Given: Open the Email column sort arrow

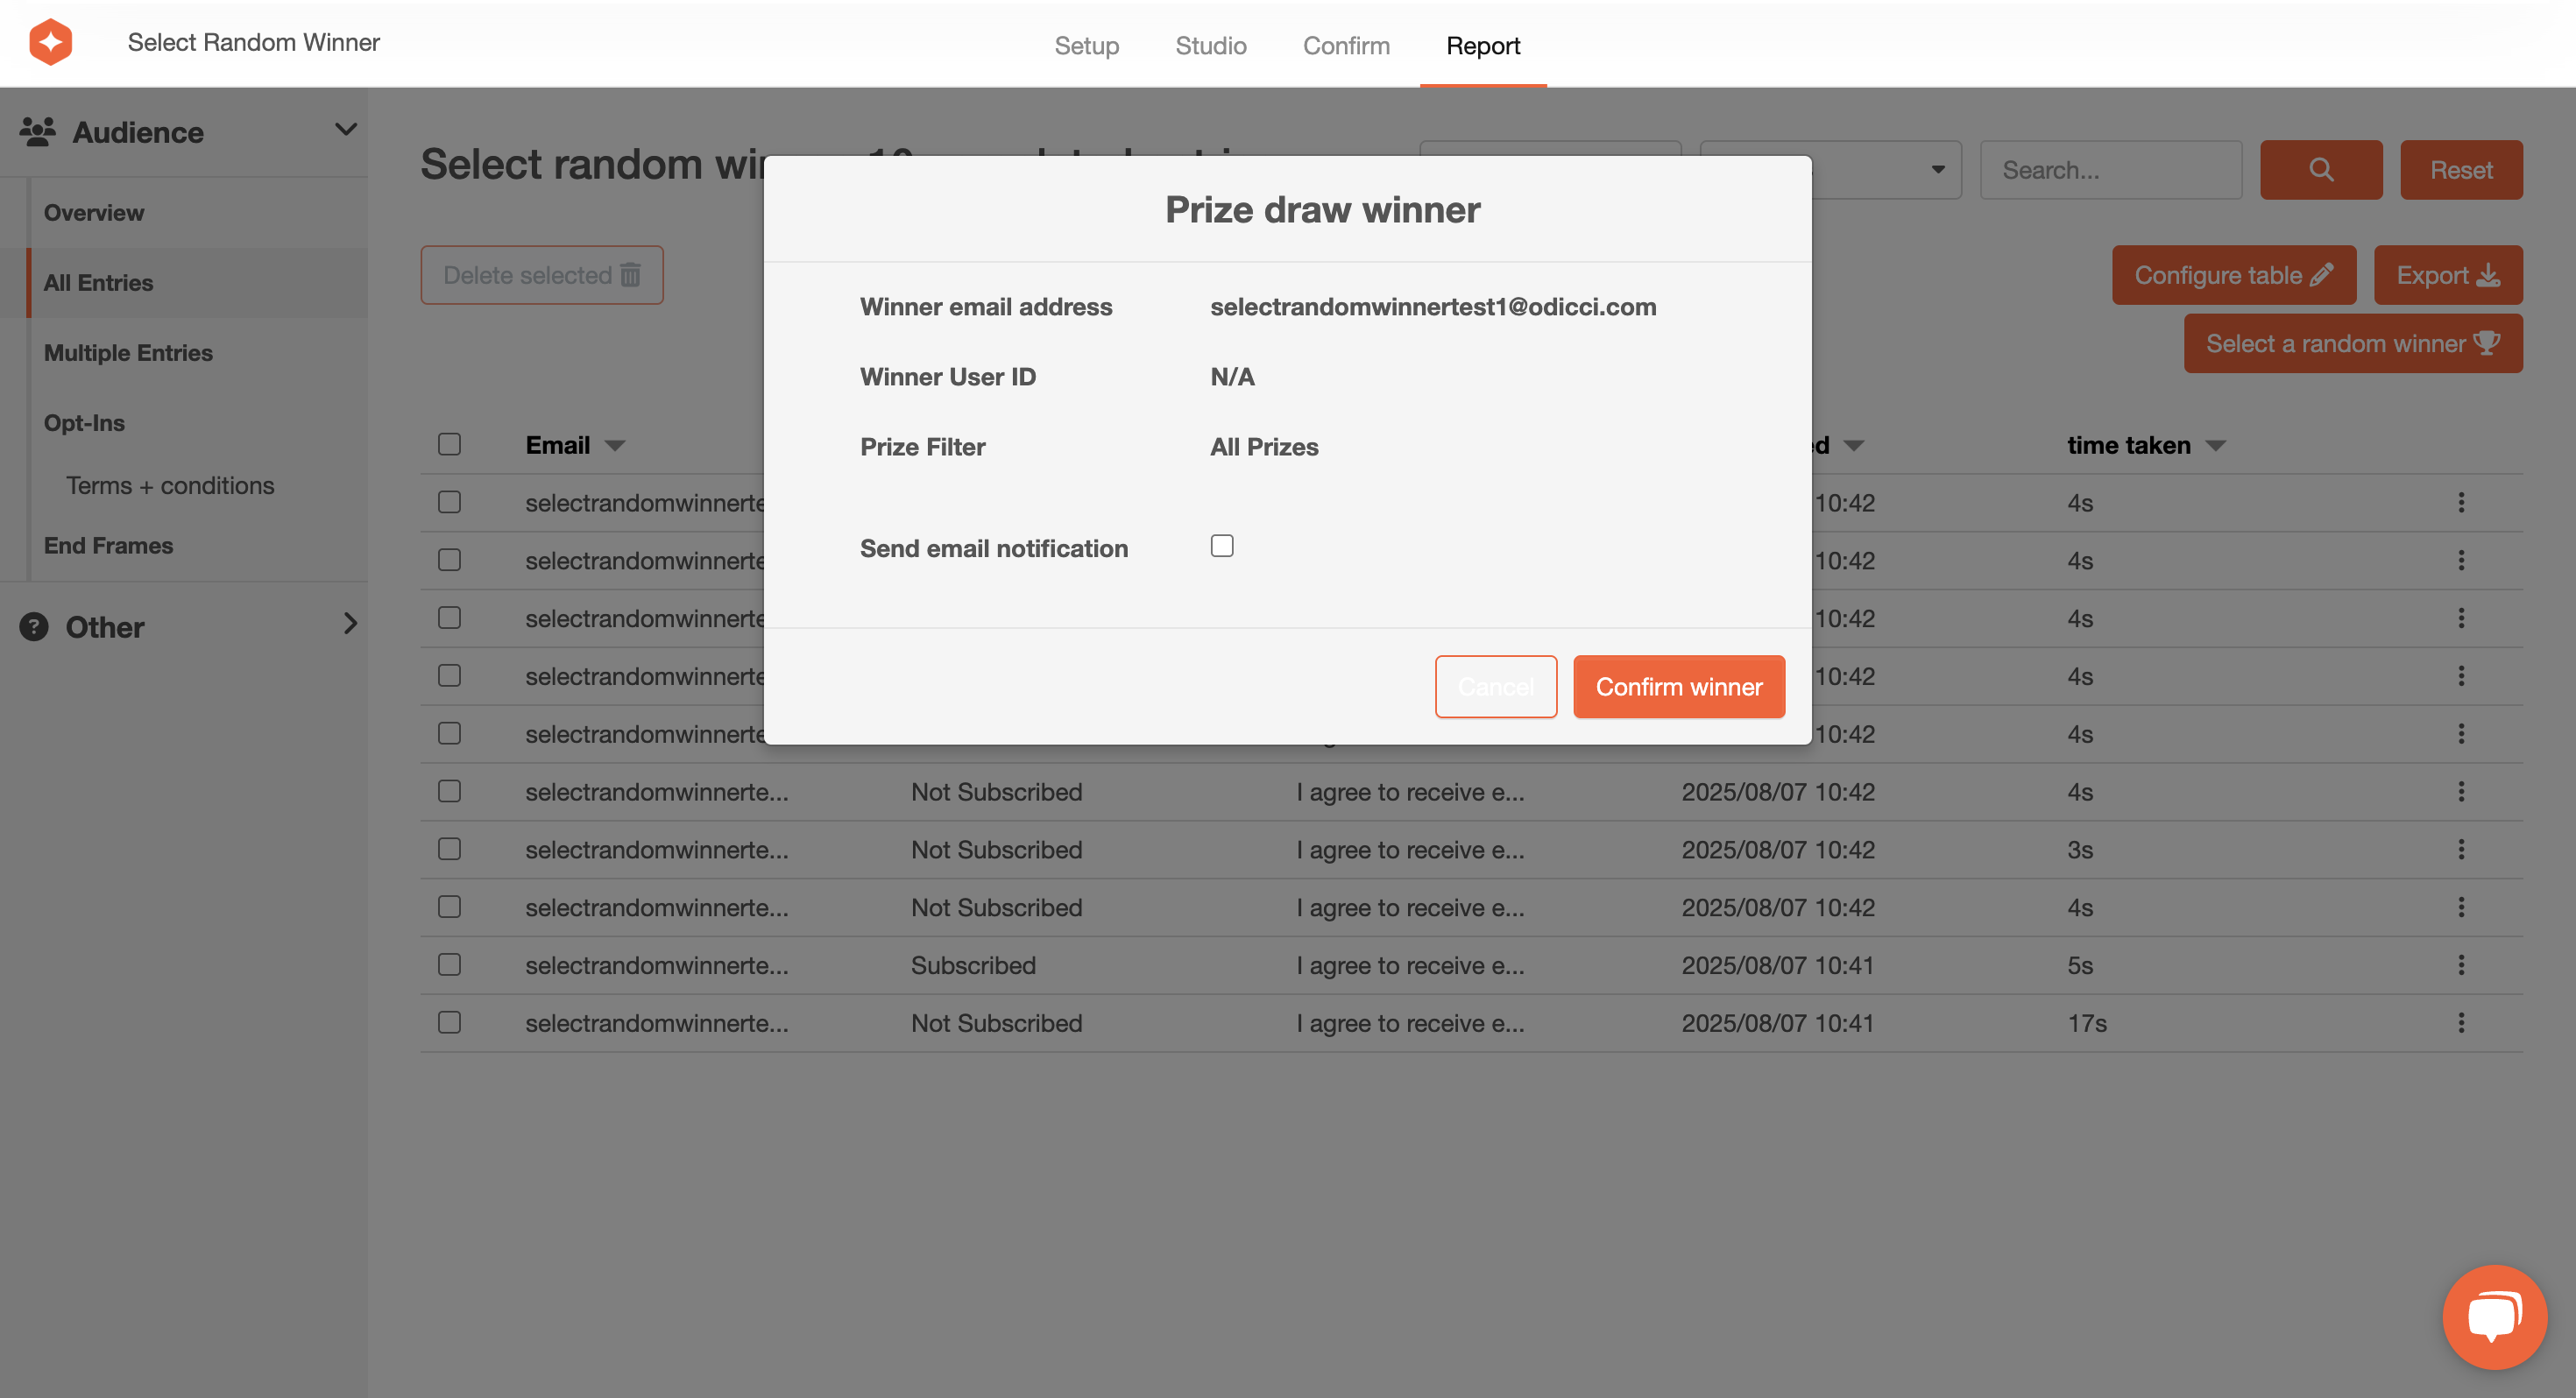Looking at the screenshot, I should 615,446.
